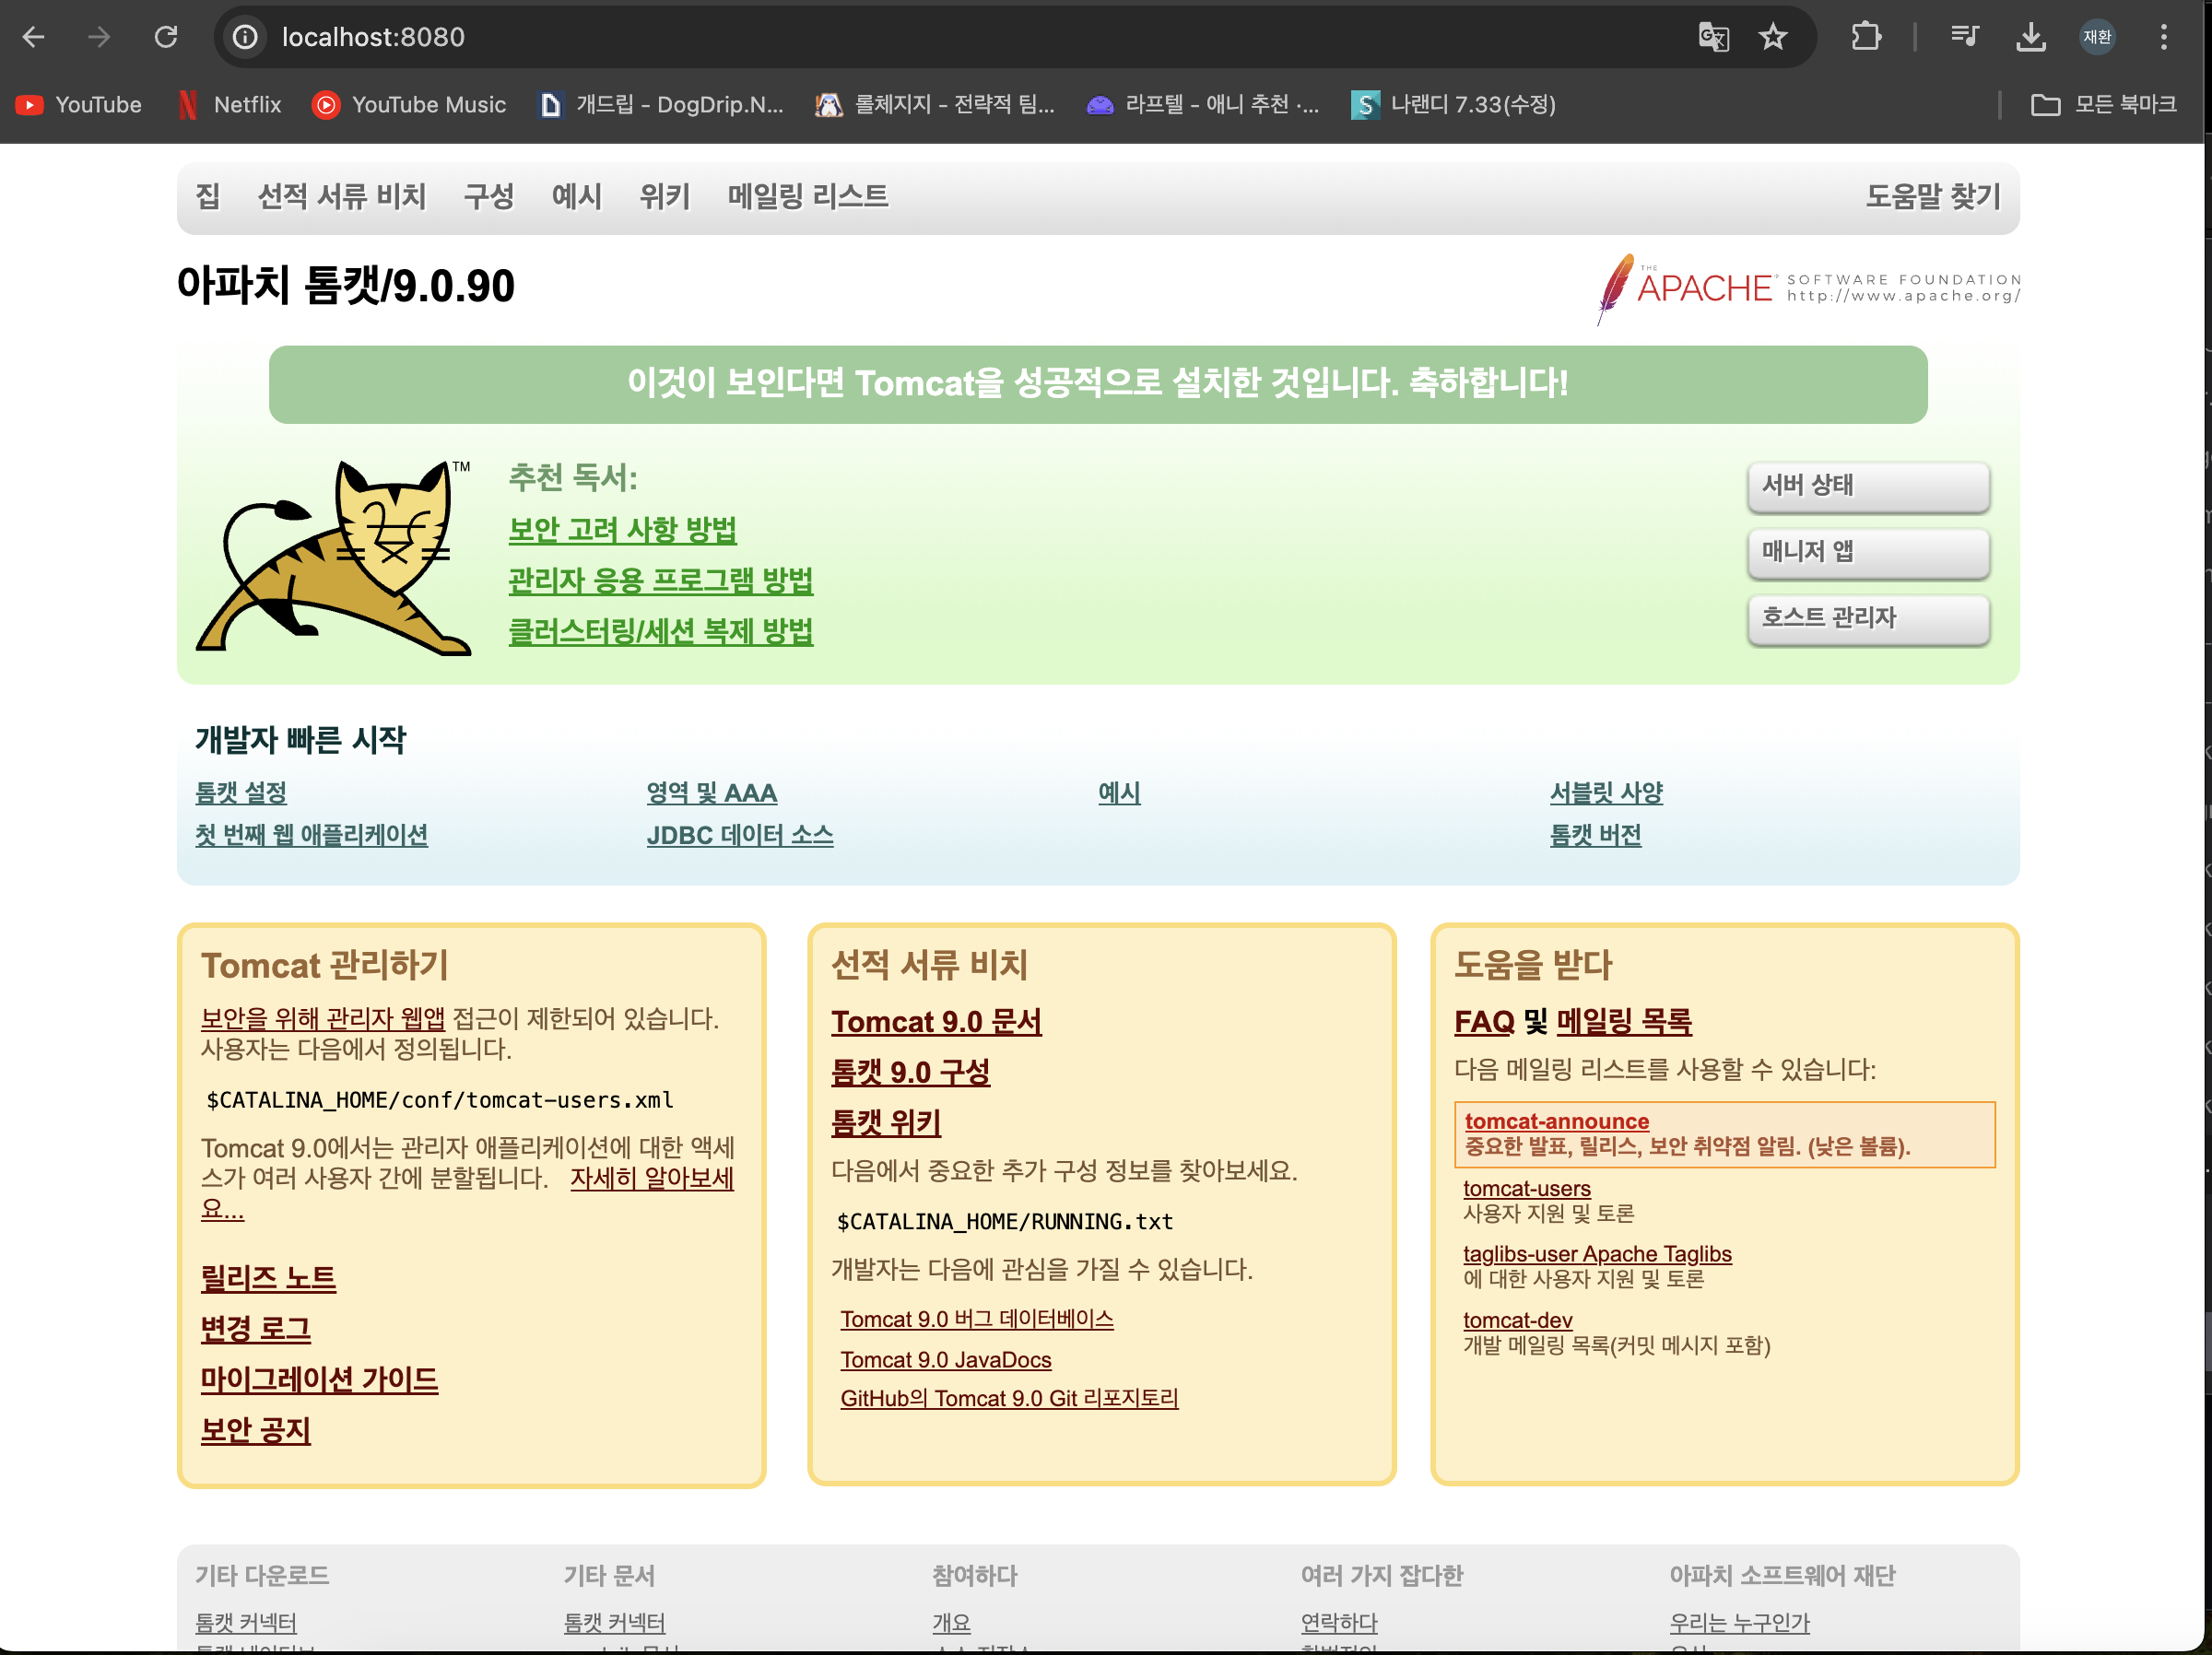Go back with the browser back arrow
The height and width of the screenshot is (1655, 2212).
click(34, 37)
